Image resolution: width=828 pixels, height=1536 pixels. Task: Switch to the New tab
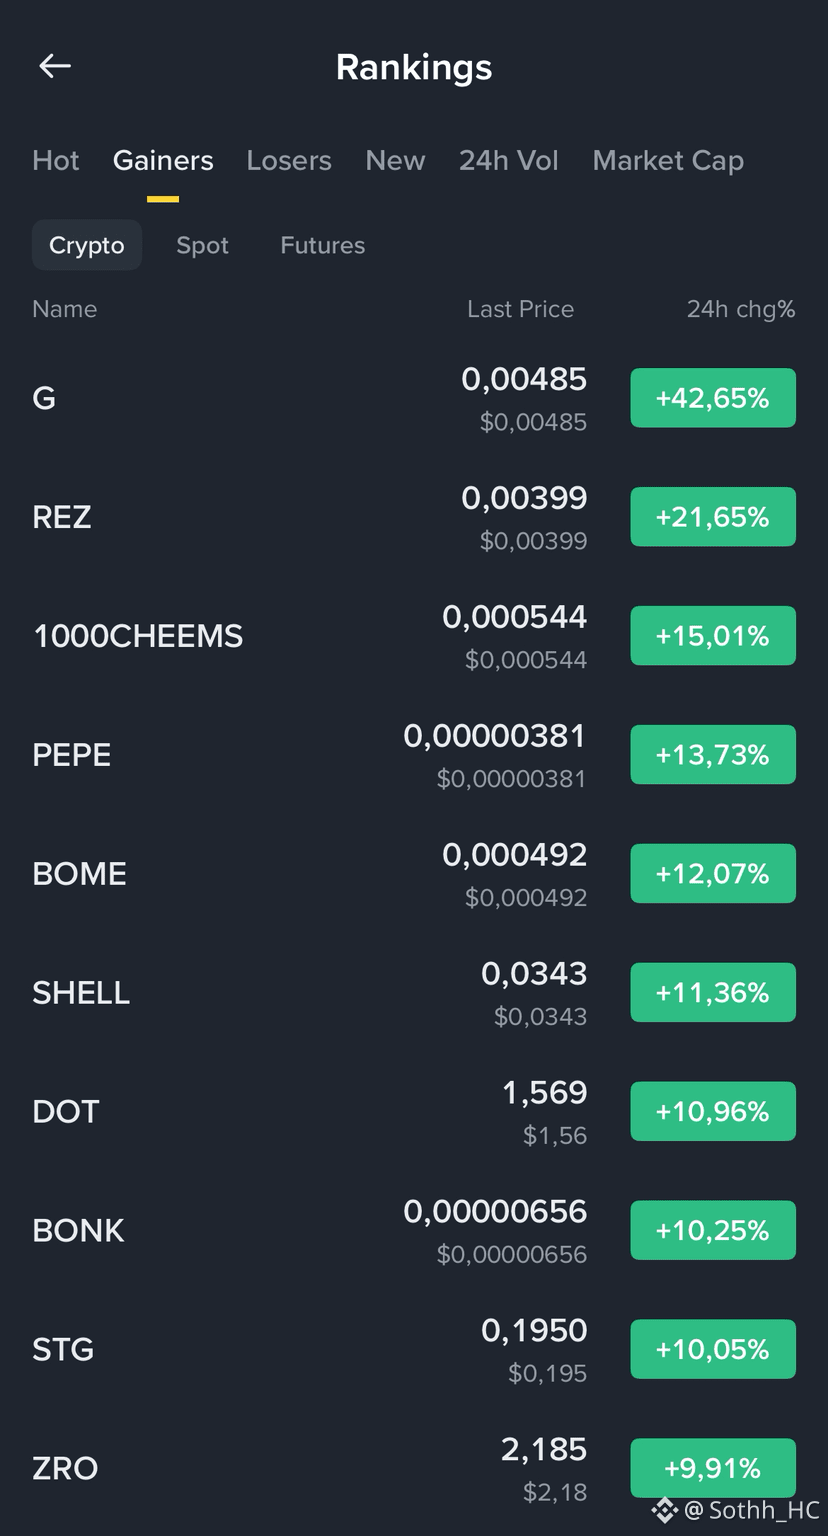395,161
